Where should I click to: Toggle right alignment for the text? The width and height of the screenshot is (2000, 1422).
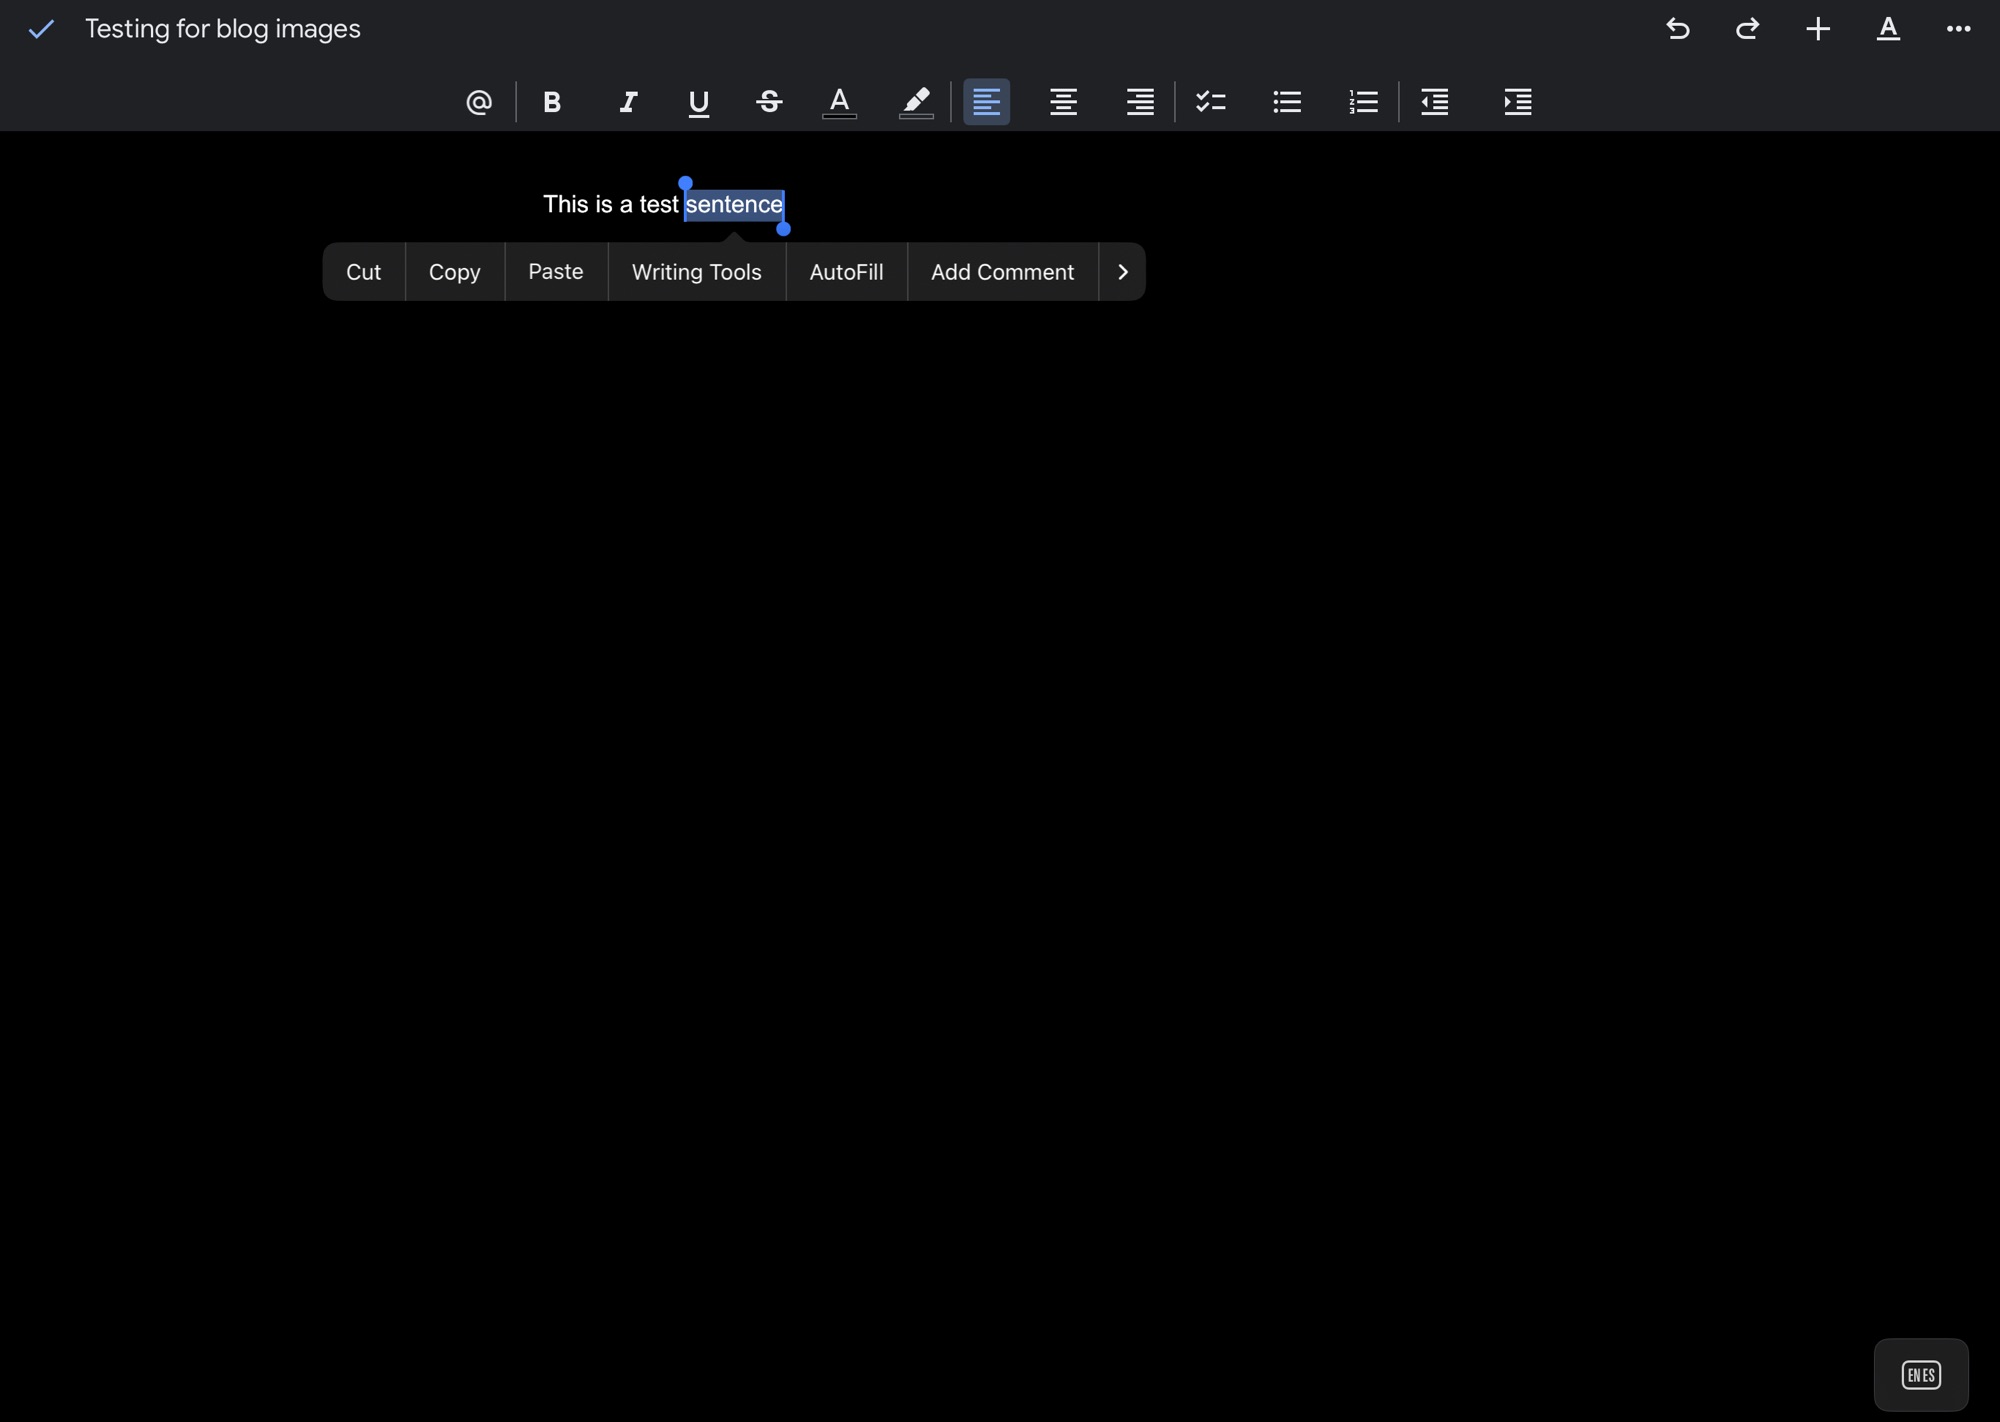pos(1139,102)
